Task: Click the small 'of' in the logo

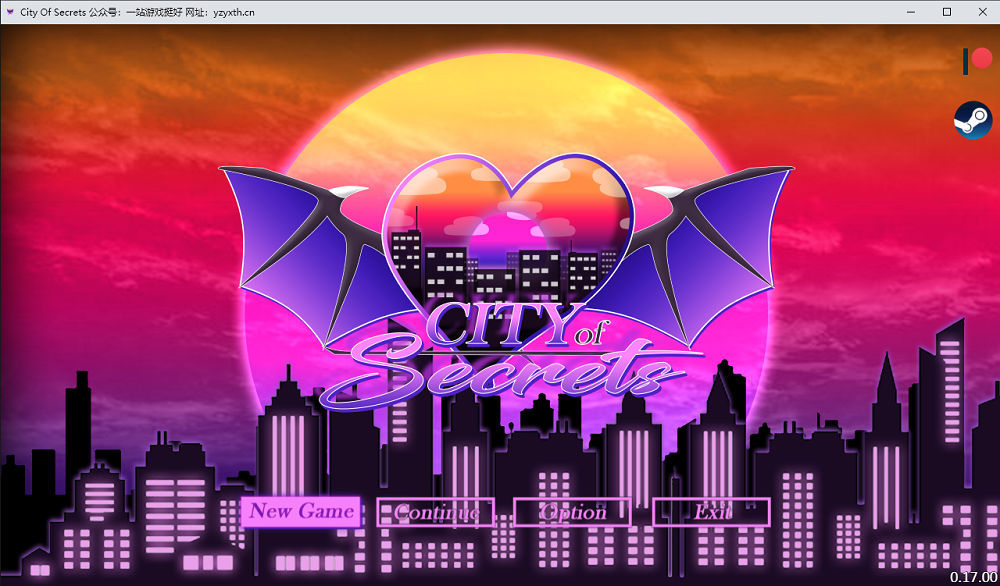Action: pyautogui.click(x=588, y=333)
